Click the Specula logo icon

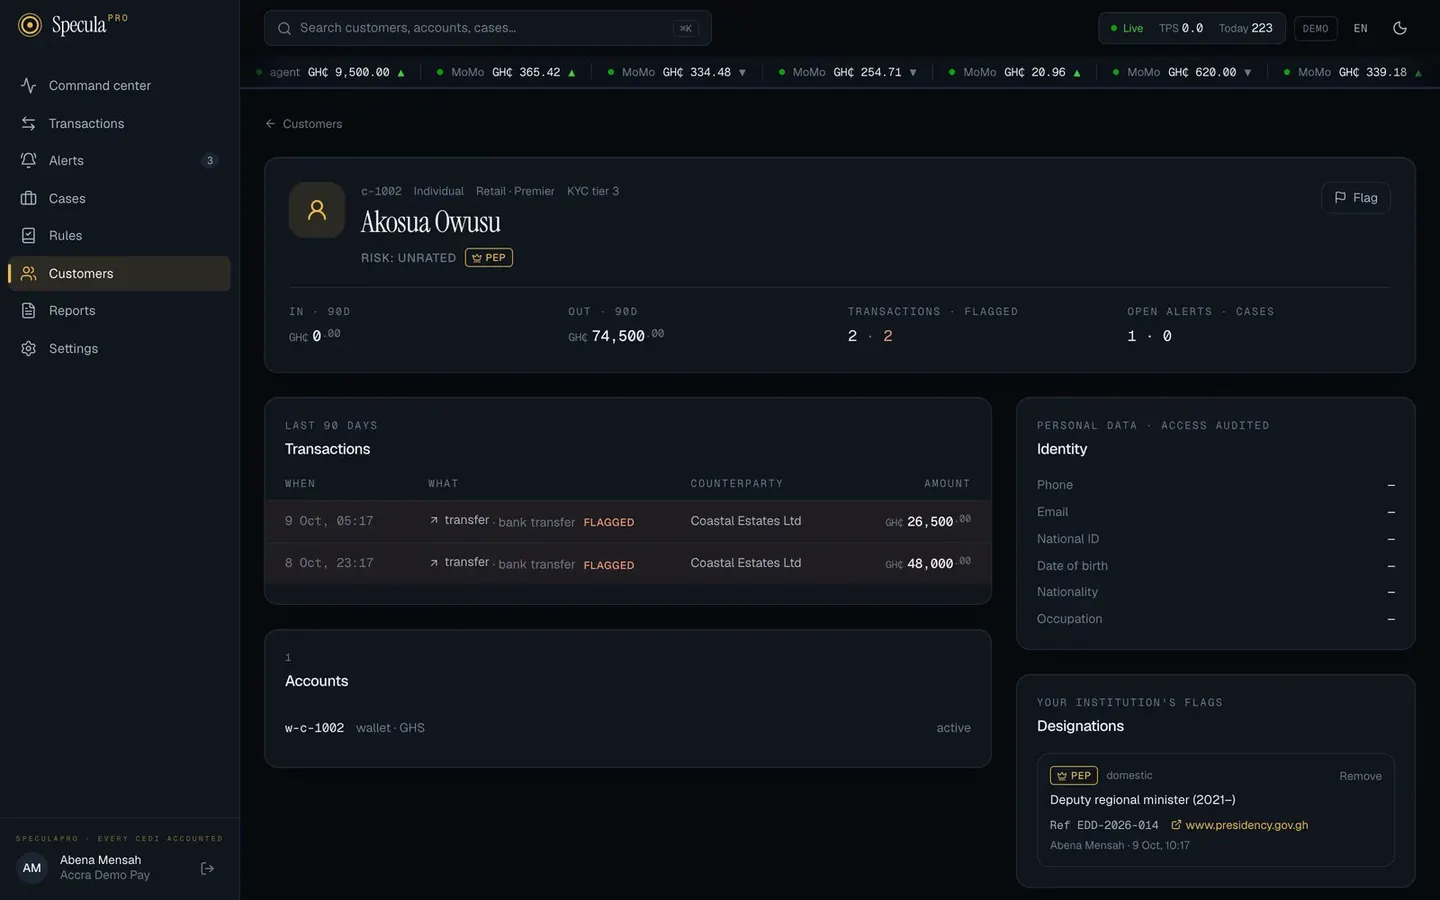point(30,25)
